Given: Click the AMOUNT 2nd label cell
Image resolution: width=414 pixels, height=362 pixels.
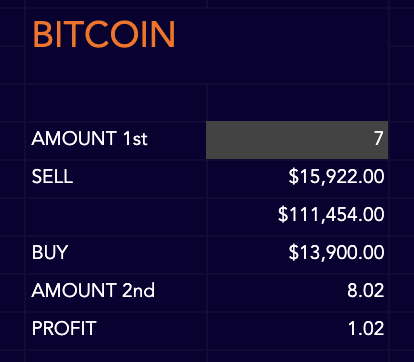Looking at the screenshot, I should coord(116,293).
